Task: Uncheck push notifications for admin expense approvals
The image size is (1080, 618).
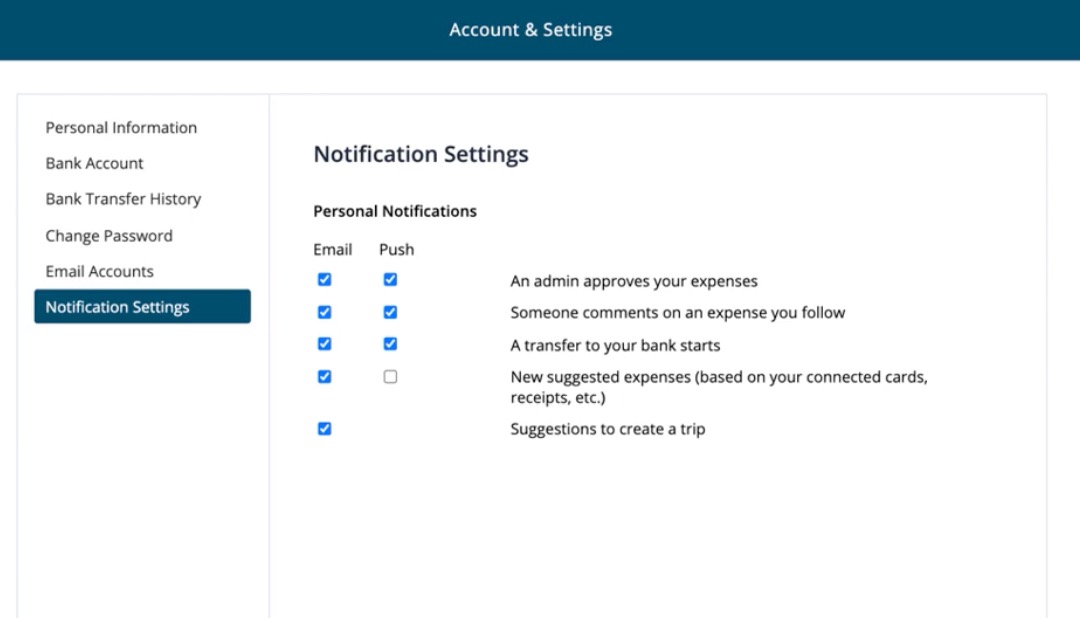Action: pos(389,279)
